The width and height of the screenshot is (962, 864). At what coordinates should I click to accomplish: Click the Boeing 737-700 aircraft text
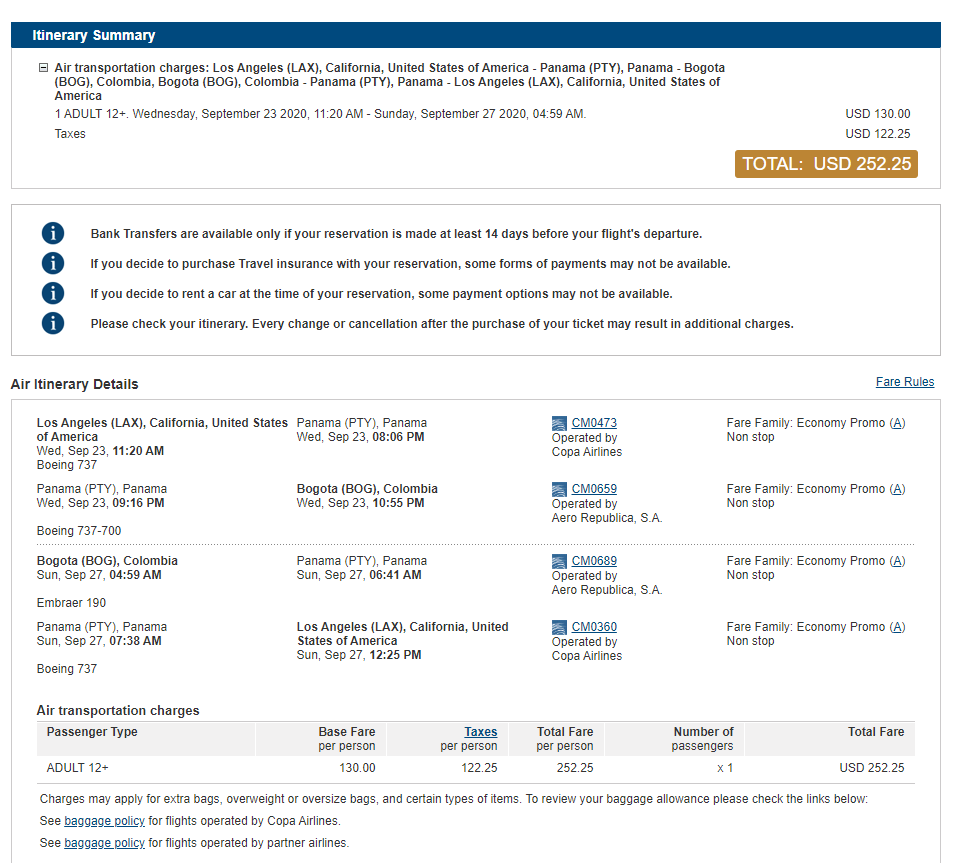click(79, 531)
